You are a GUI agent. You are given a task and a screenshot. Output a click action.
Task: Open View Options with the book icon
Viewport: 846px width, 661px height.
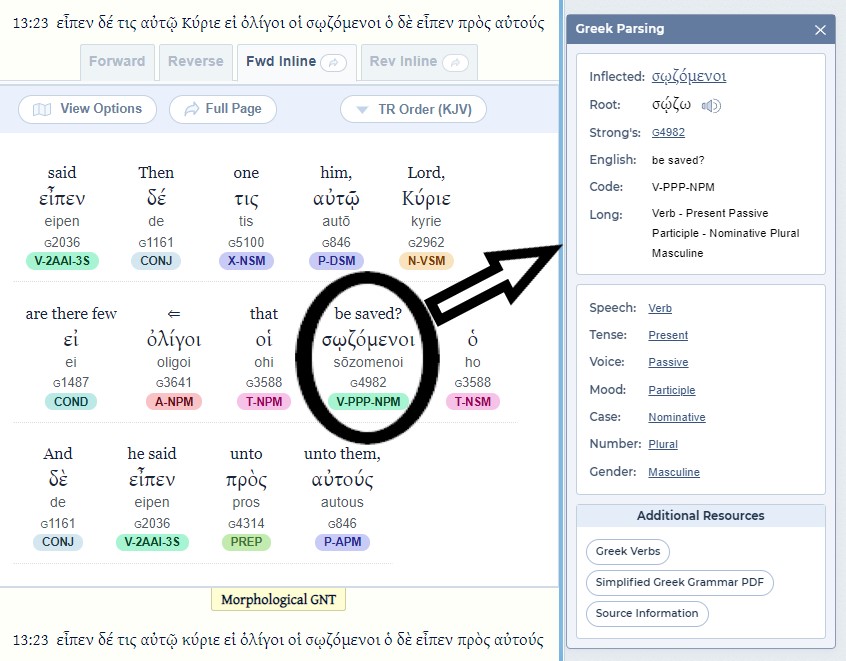tap(87, 109)
